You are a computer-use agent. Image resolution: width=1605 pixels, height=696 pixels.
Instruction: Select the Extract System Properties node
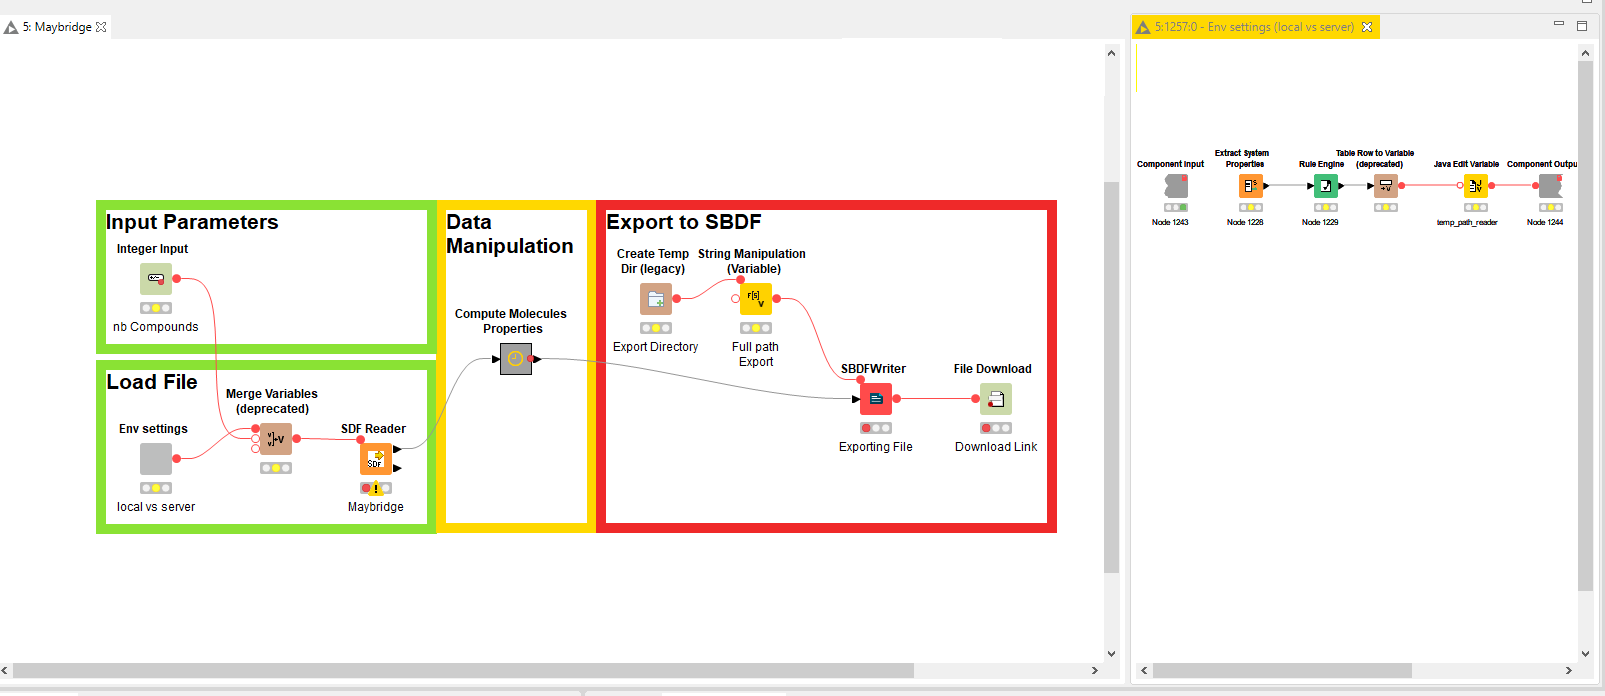[x=1251, y=186]
